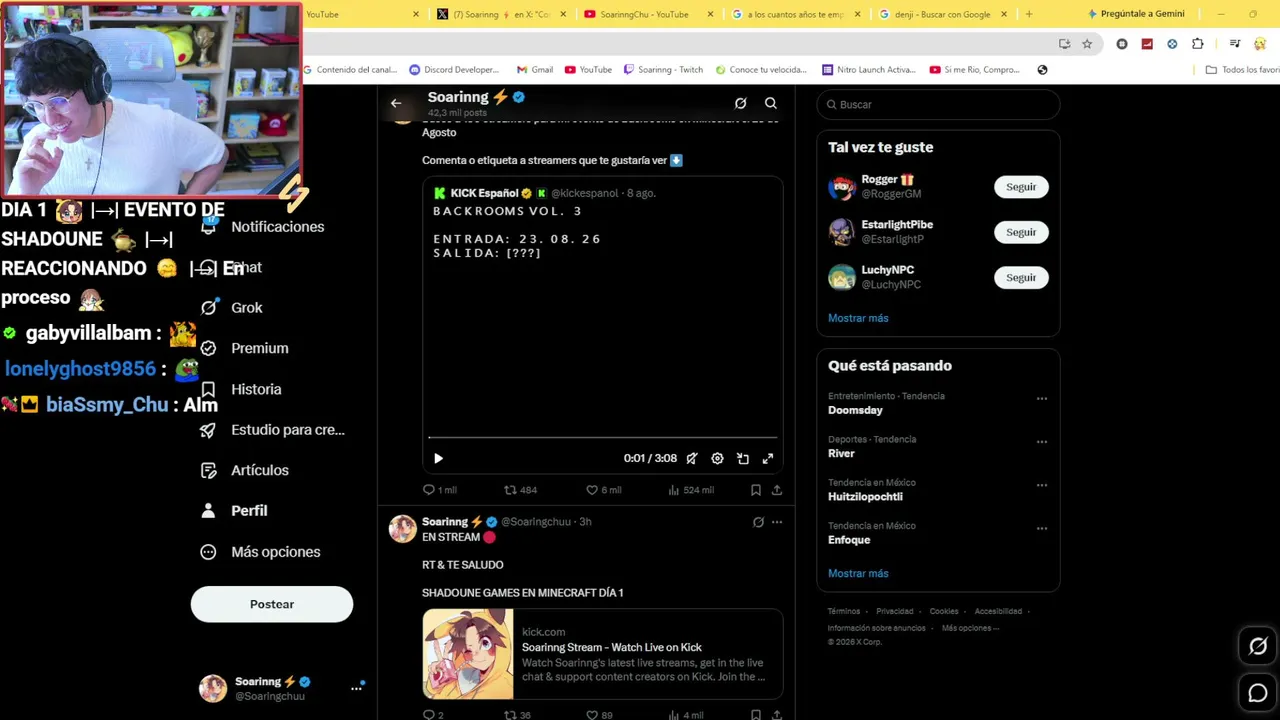Open video settings gear in the player
This screenshot has height=720, width=1280.
(717, 458)
